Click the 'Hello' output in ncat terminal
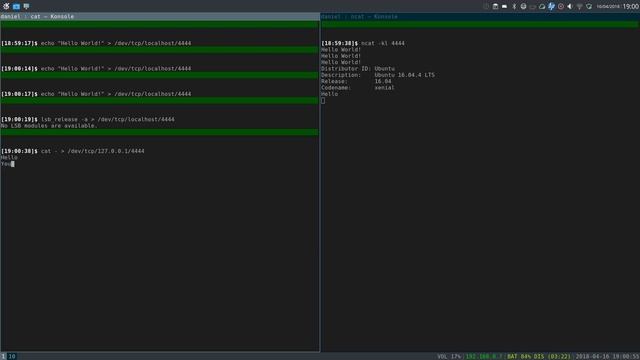The width and height of the screenshot is (640, 360). point(329,94)
